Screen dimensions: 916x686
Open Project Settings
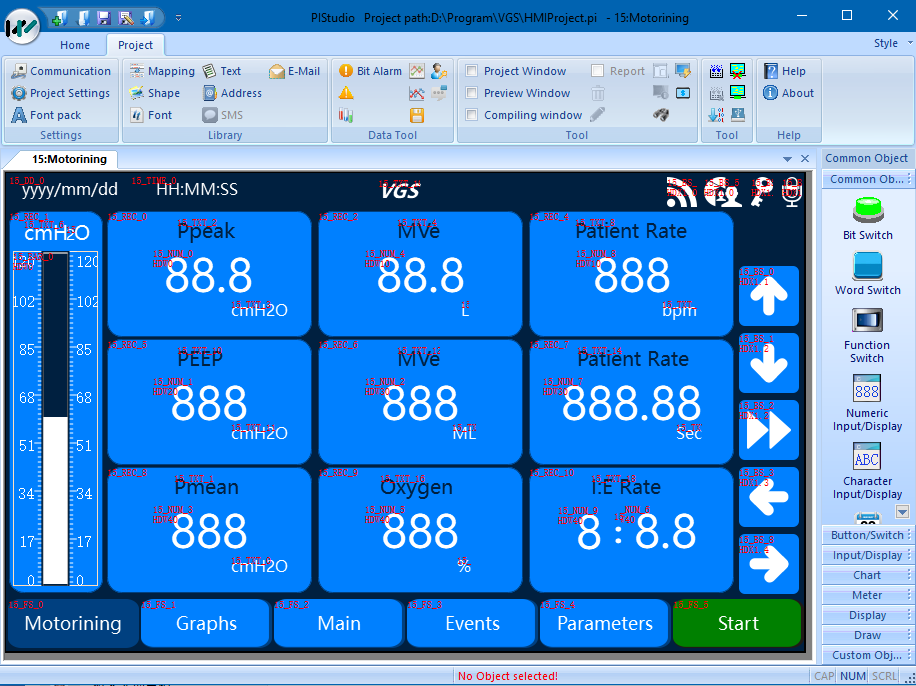61,93
